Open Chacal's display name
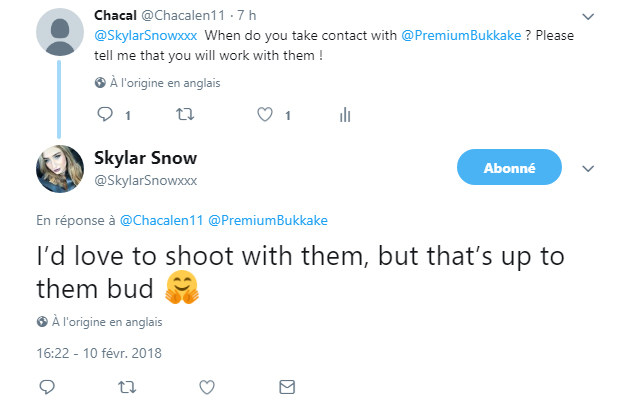625x418 pixels. [x=115, y=16]
